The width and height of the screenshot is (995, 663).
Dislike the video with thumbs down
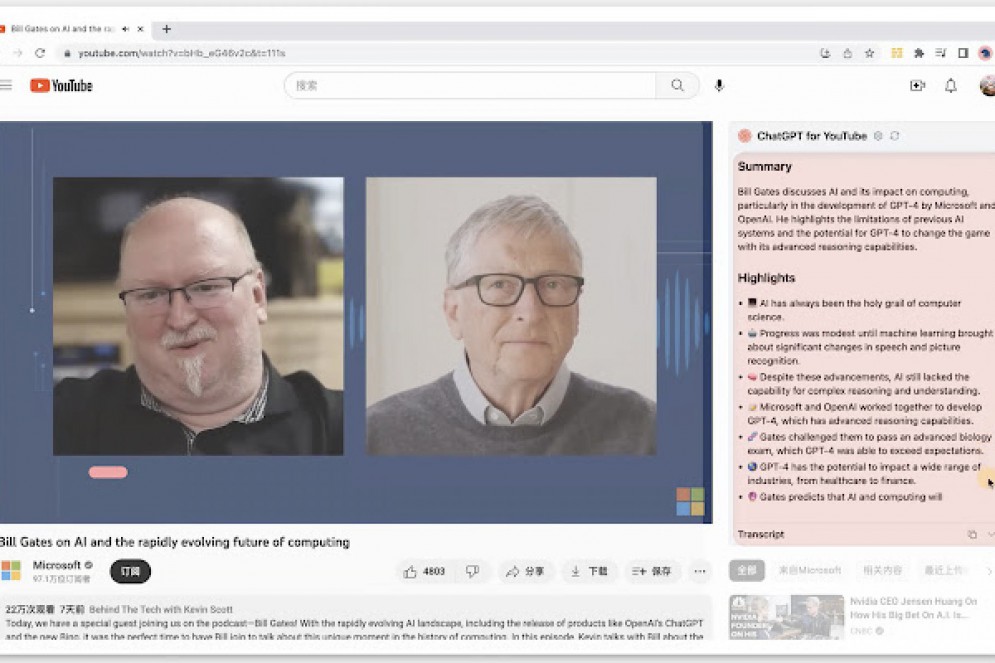[472, 572]
